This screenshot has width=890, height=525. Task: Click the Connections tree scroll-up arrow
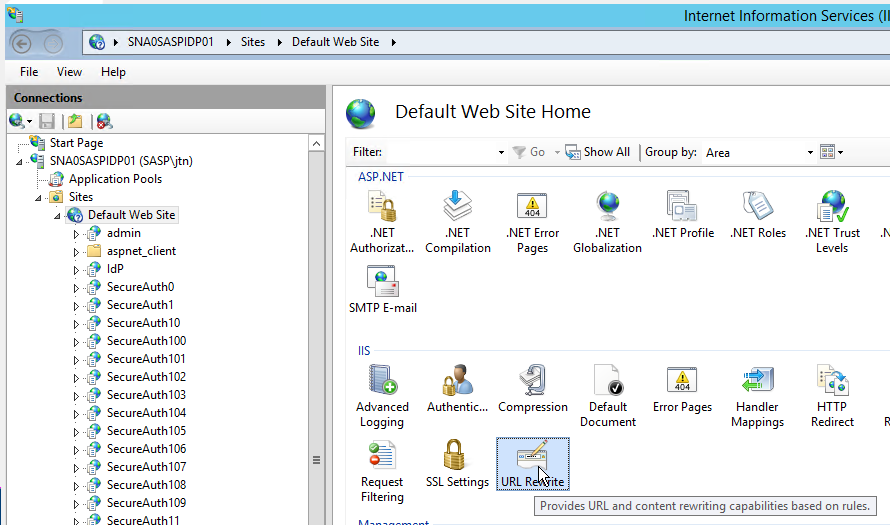click(316, 143)
